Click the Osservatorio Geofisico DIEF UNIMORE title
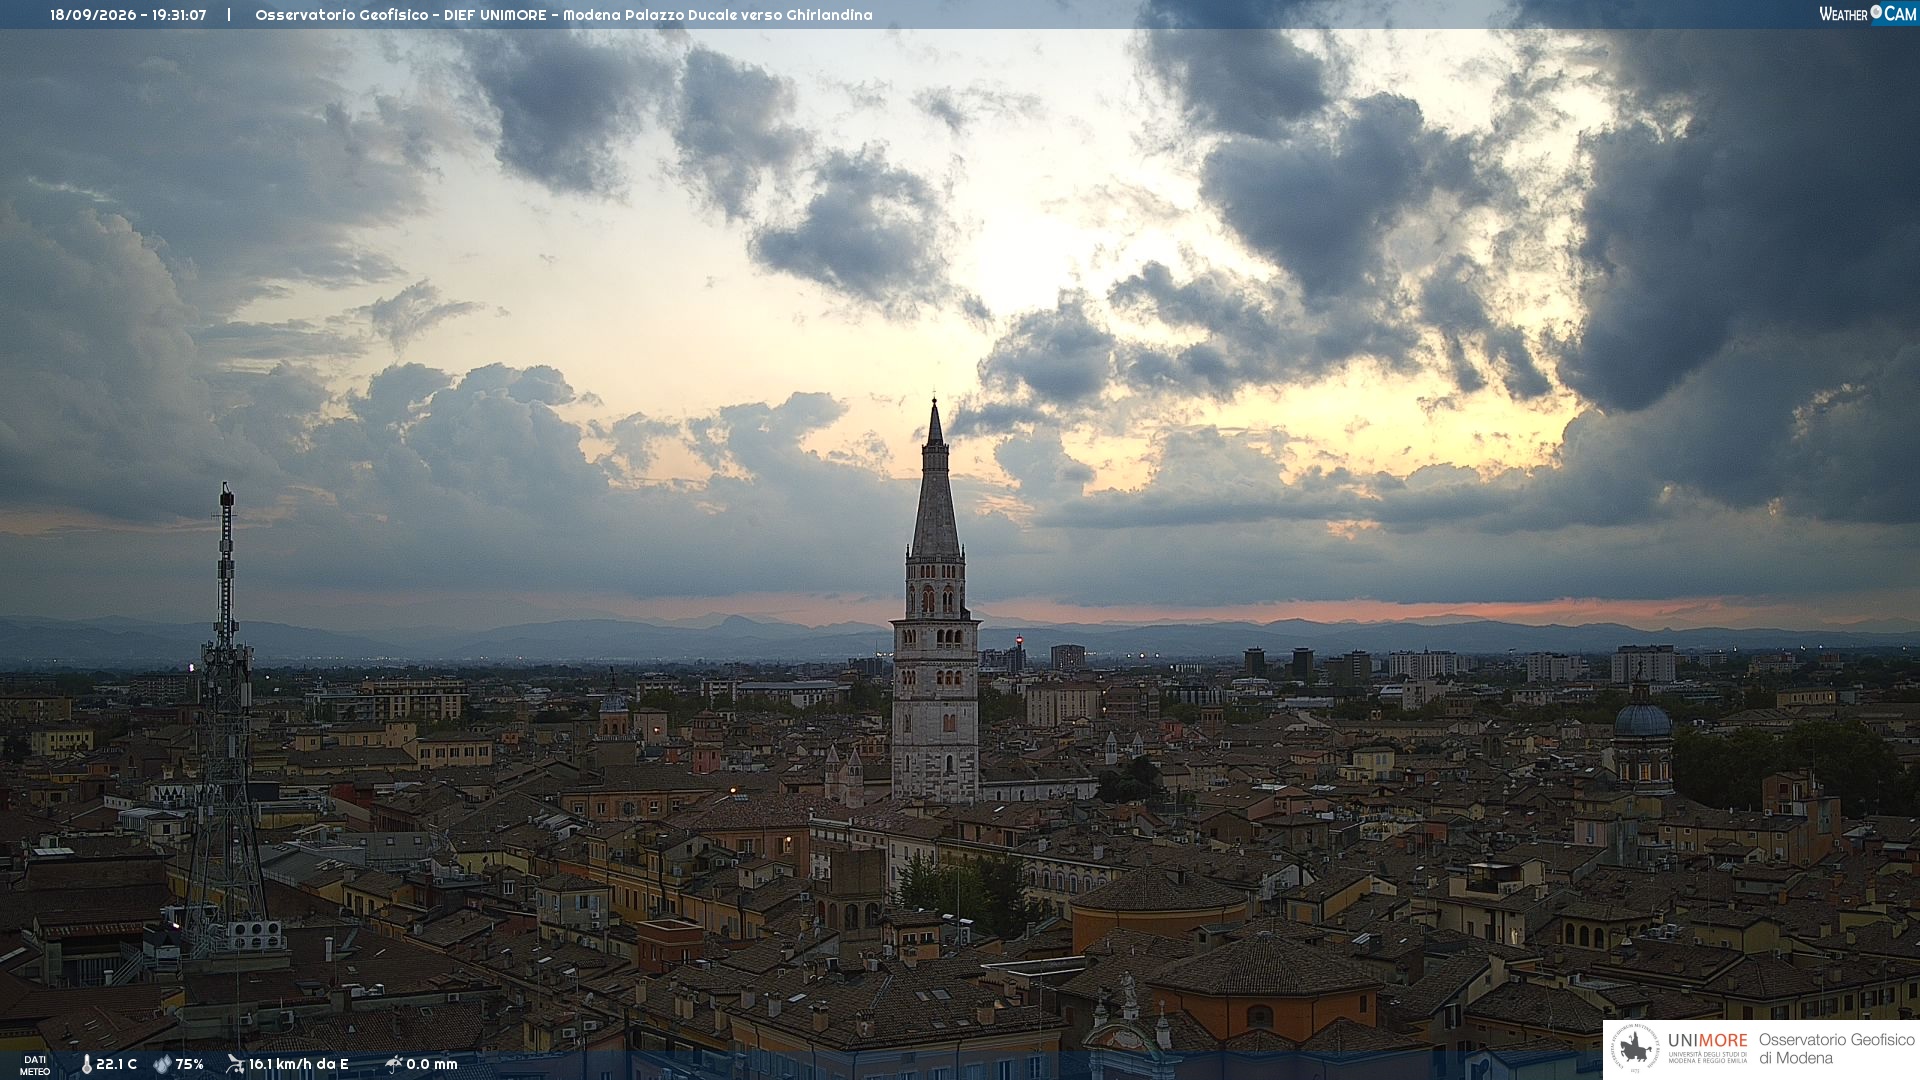 401,15
